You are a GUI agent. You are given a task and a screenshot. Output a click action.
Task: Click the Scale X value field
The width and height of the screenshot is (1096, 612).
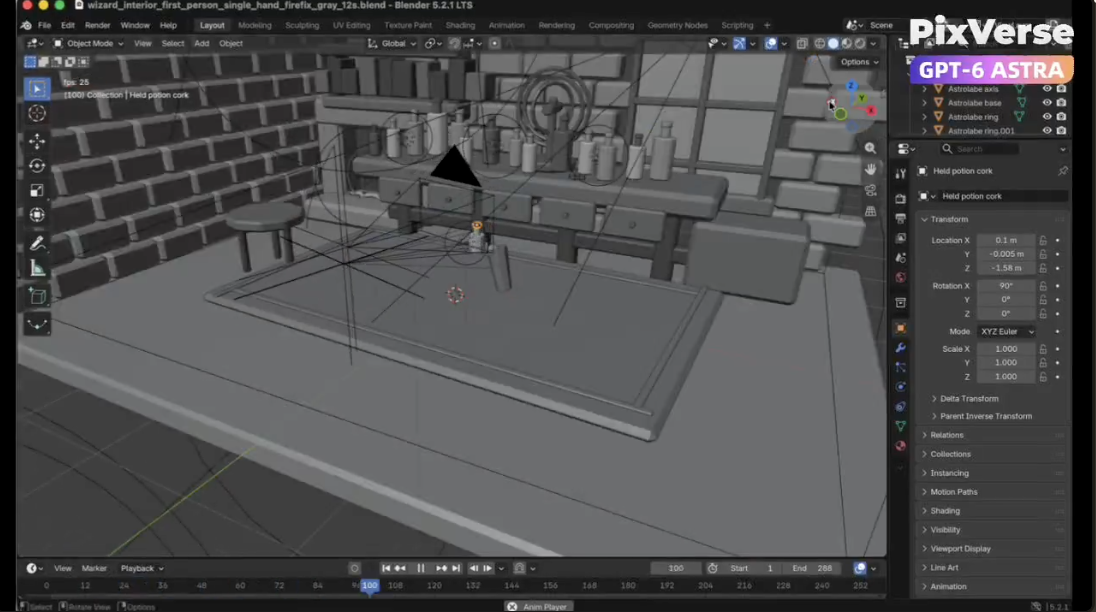coord(1006,349)
